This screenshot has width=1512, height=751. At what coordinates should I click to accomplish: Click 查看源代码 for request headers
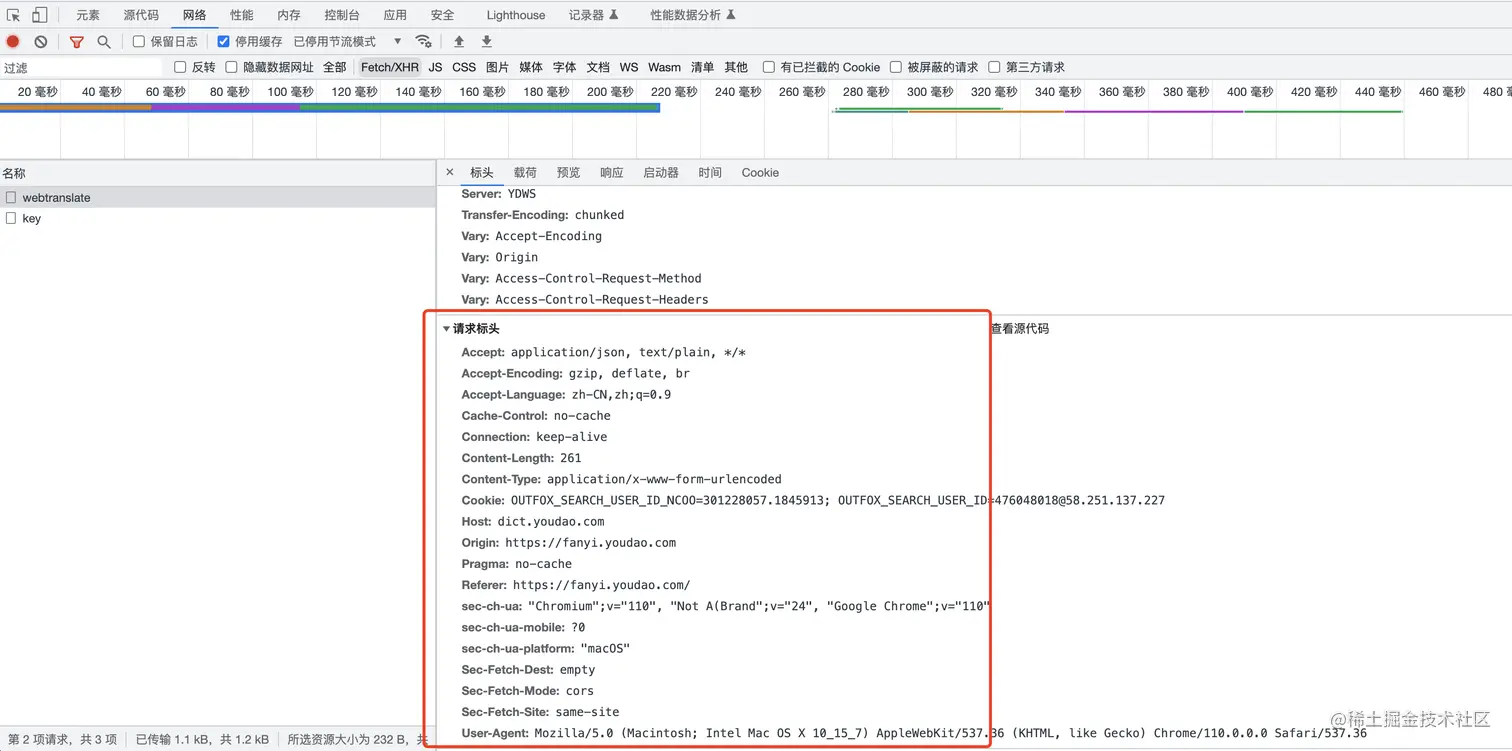pyautogui.click(x=1020, y=328)
